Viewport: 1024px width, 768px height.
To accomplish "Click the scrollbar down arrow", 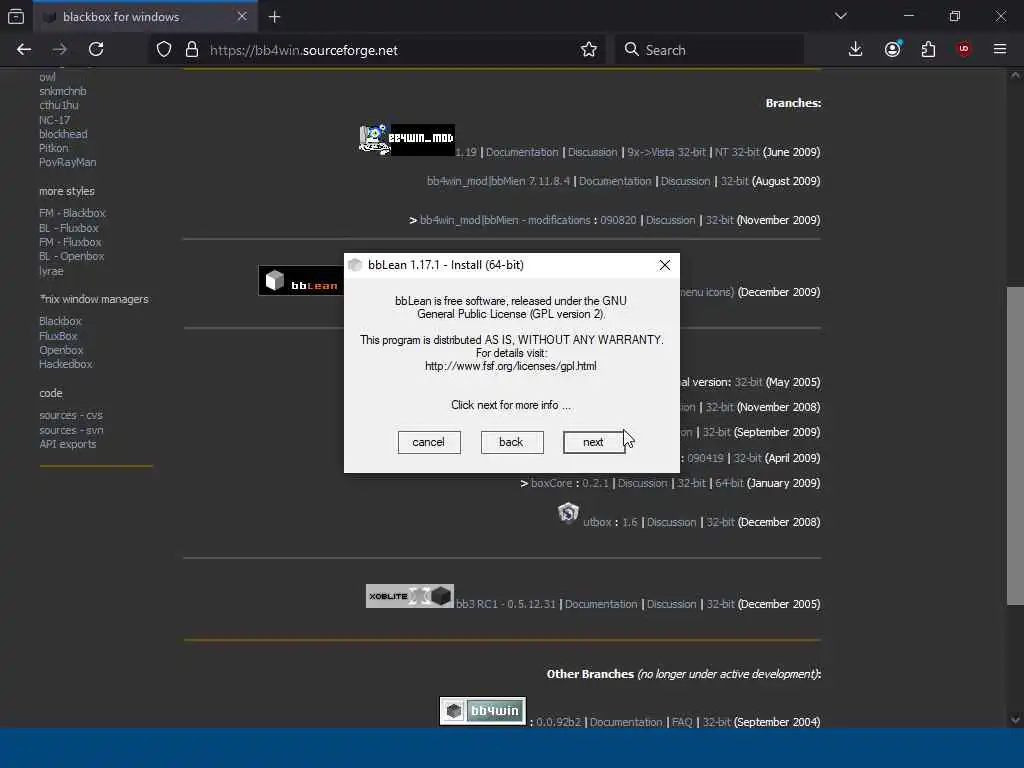I will [1015, 720].
